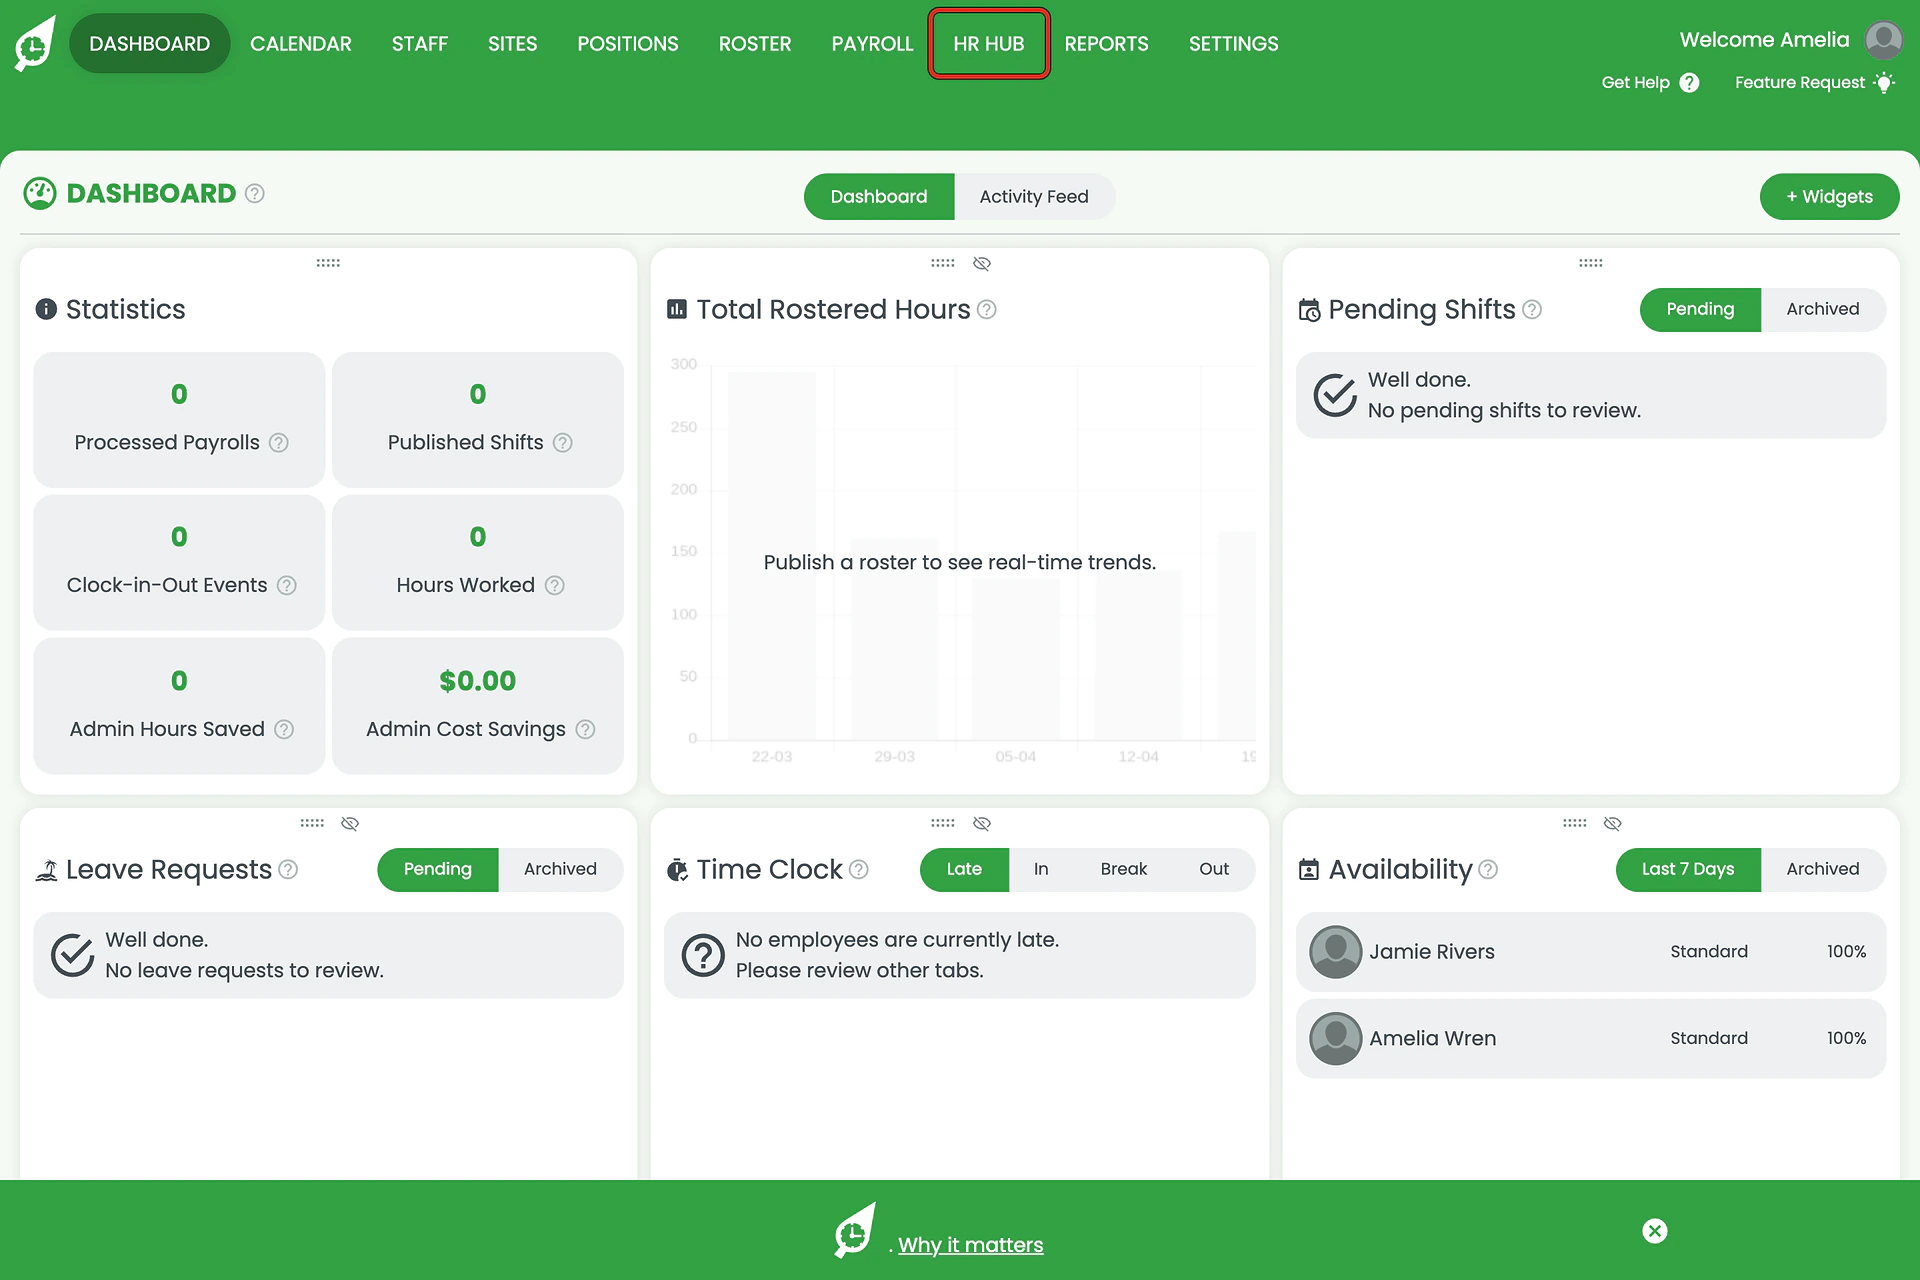The width and height of the screenshot is (1920, 1280).
Task: Click the help icon beside Availability
Action: (1488, 869)
